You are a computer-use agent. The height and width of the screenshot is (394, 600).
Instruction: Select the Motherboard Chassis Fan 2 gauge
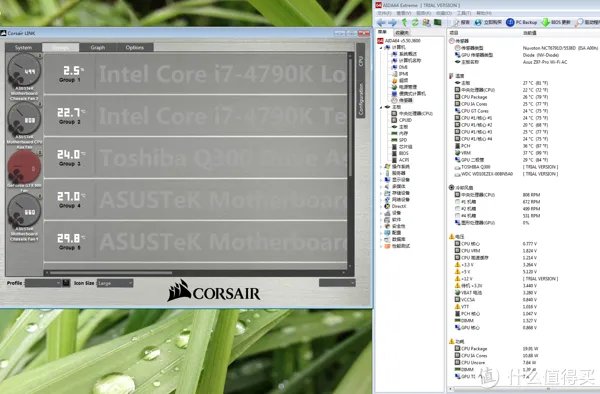[x=24, y=70]
